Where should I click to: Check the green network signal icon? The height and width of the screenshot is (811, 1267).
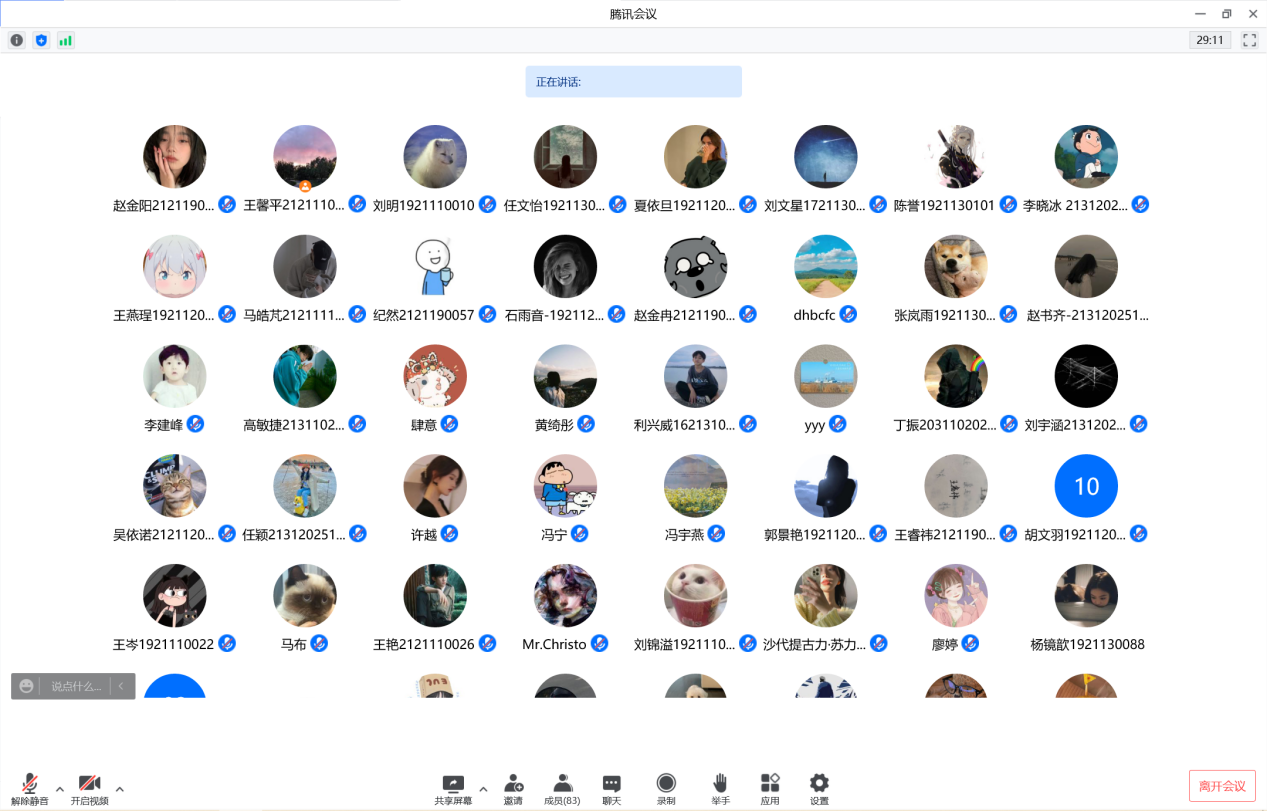[x=66, y=40]
